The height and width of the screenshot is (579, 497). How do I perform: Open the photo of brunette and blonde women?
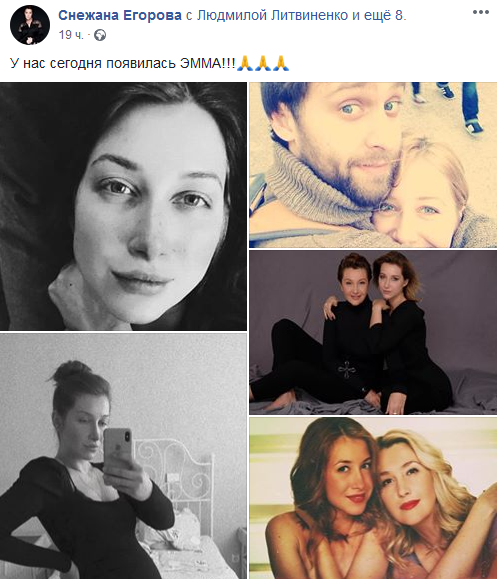pyautogui.click(x=373, y=498)
